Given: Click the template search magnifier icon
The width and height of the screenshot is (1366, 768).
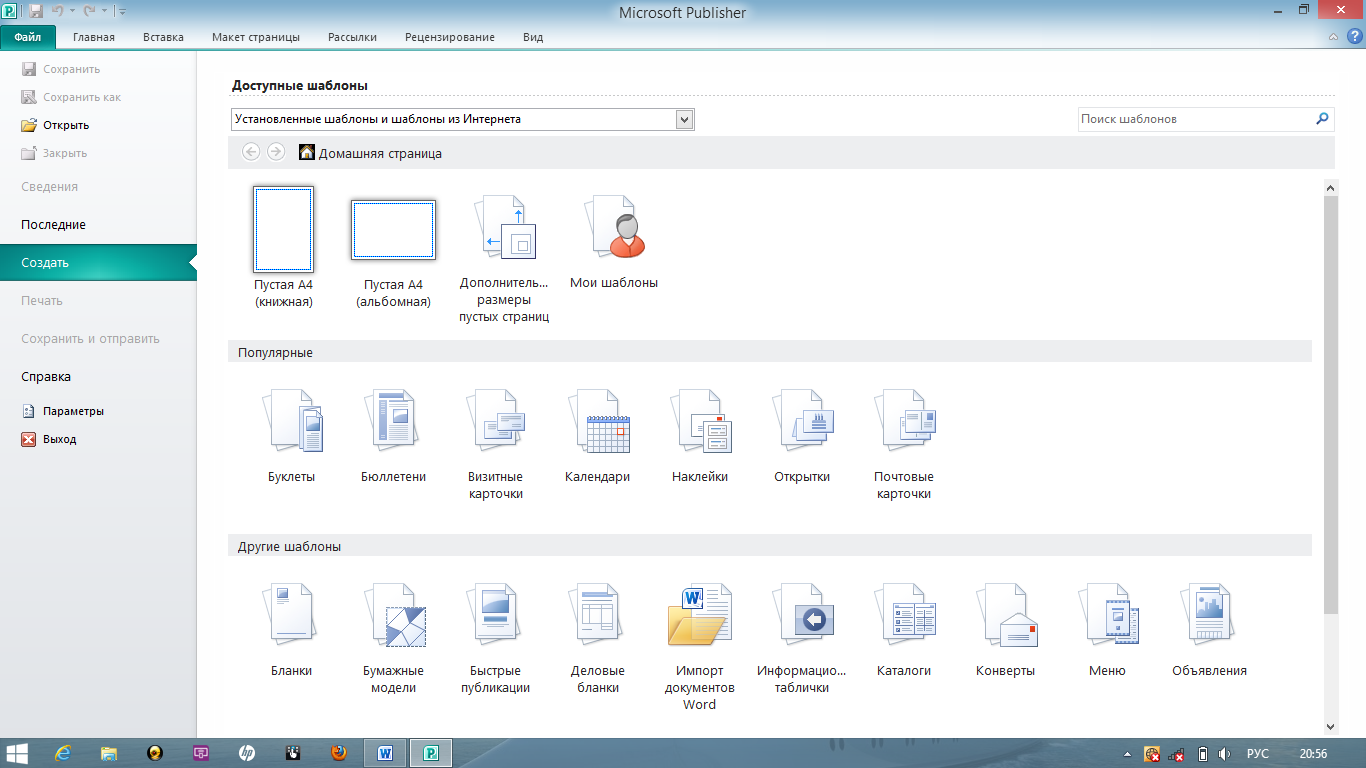Looking at the screenshot, I should tap(1322, 119).
